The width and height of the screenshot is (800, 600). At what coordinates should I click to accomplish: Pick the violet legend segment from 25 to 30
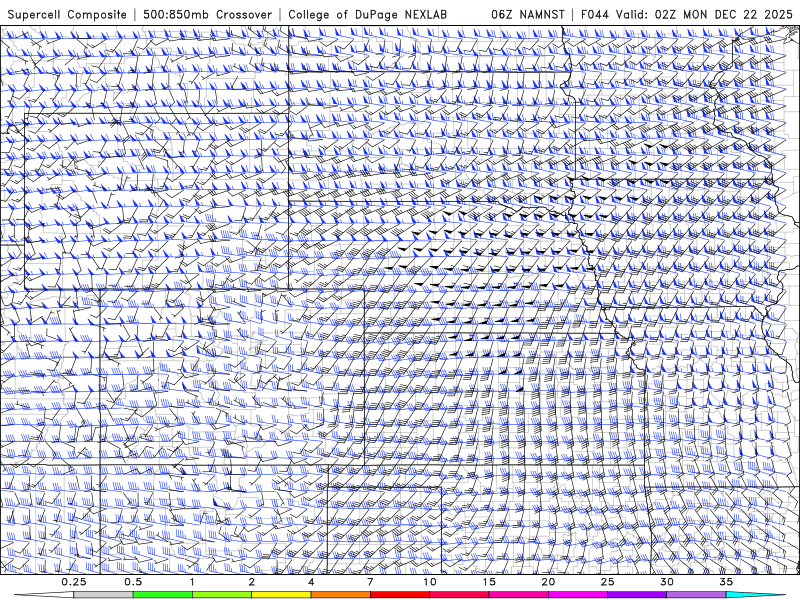coord(637,595)
